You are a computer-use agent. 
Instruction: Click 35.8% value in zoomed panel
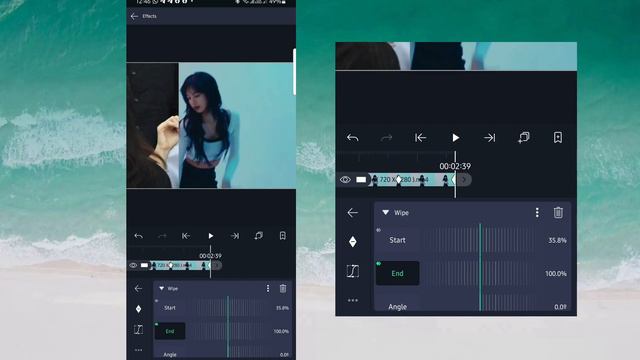(x=557, y=240)
